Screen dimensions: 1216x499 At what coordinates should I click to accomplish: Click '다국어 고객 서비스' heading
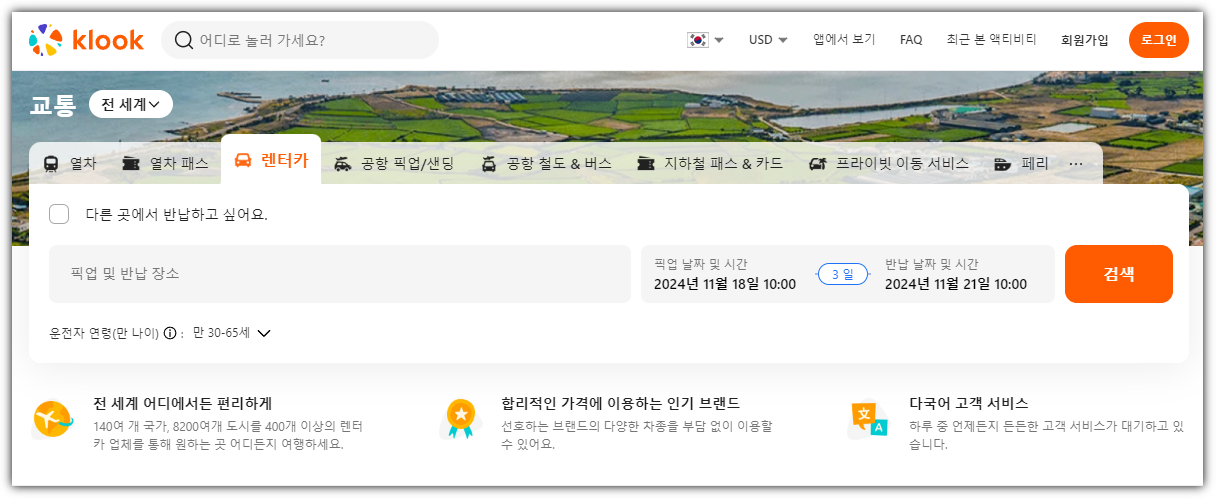pyautogui.click(x=969, y=403)
